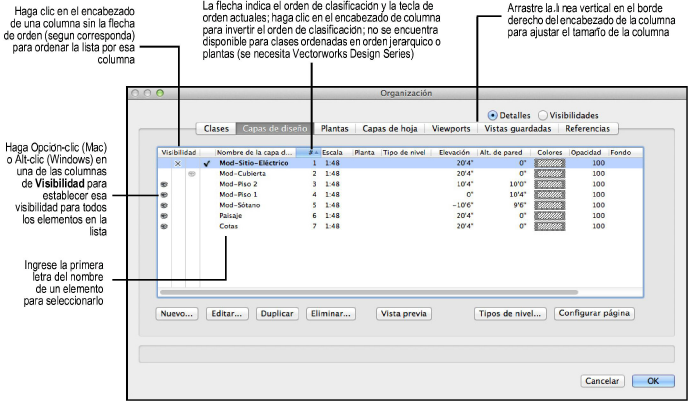This screenshot has height=401, width=688.
Task: Click the active layer checkmark beside Mod-Sitio-Eléctrico
Action: point(207,162)
